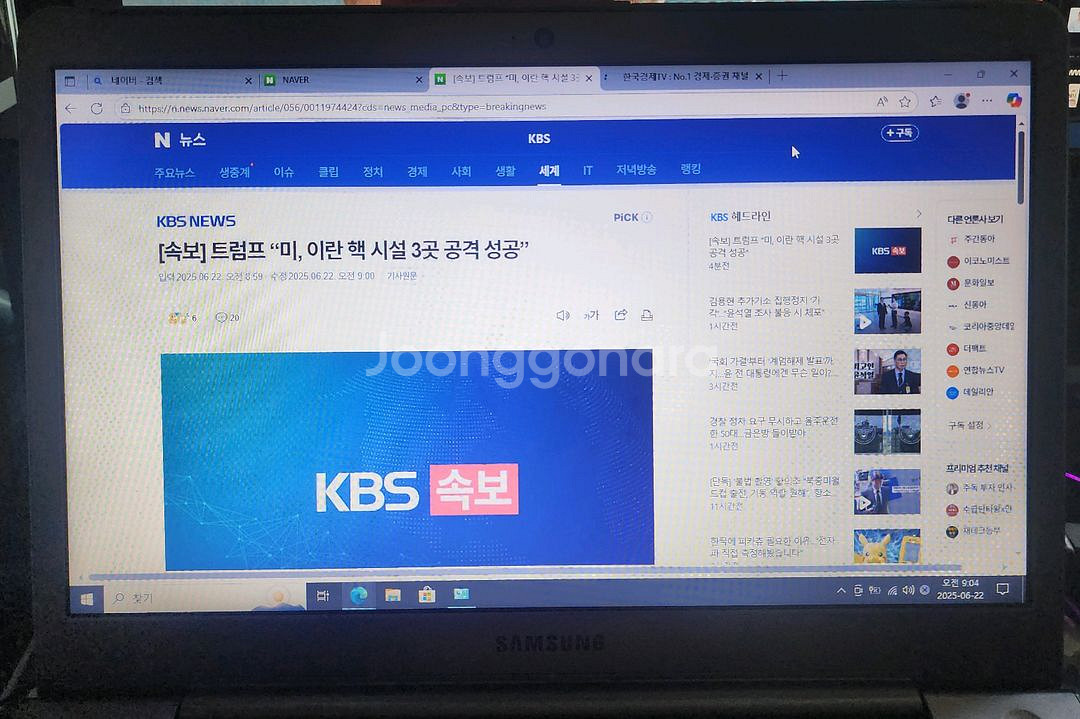Launch the Copilot icon in Edge toolbar
Screen dimensions: 1080x719
point(1013,101)
